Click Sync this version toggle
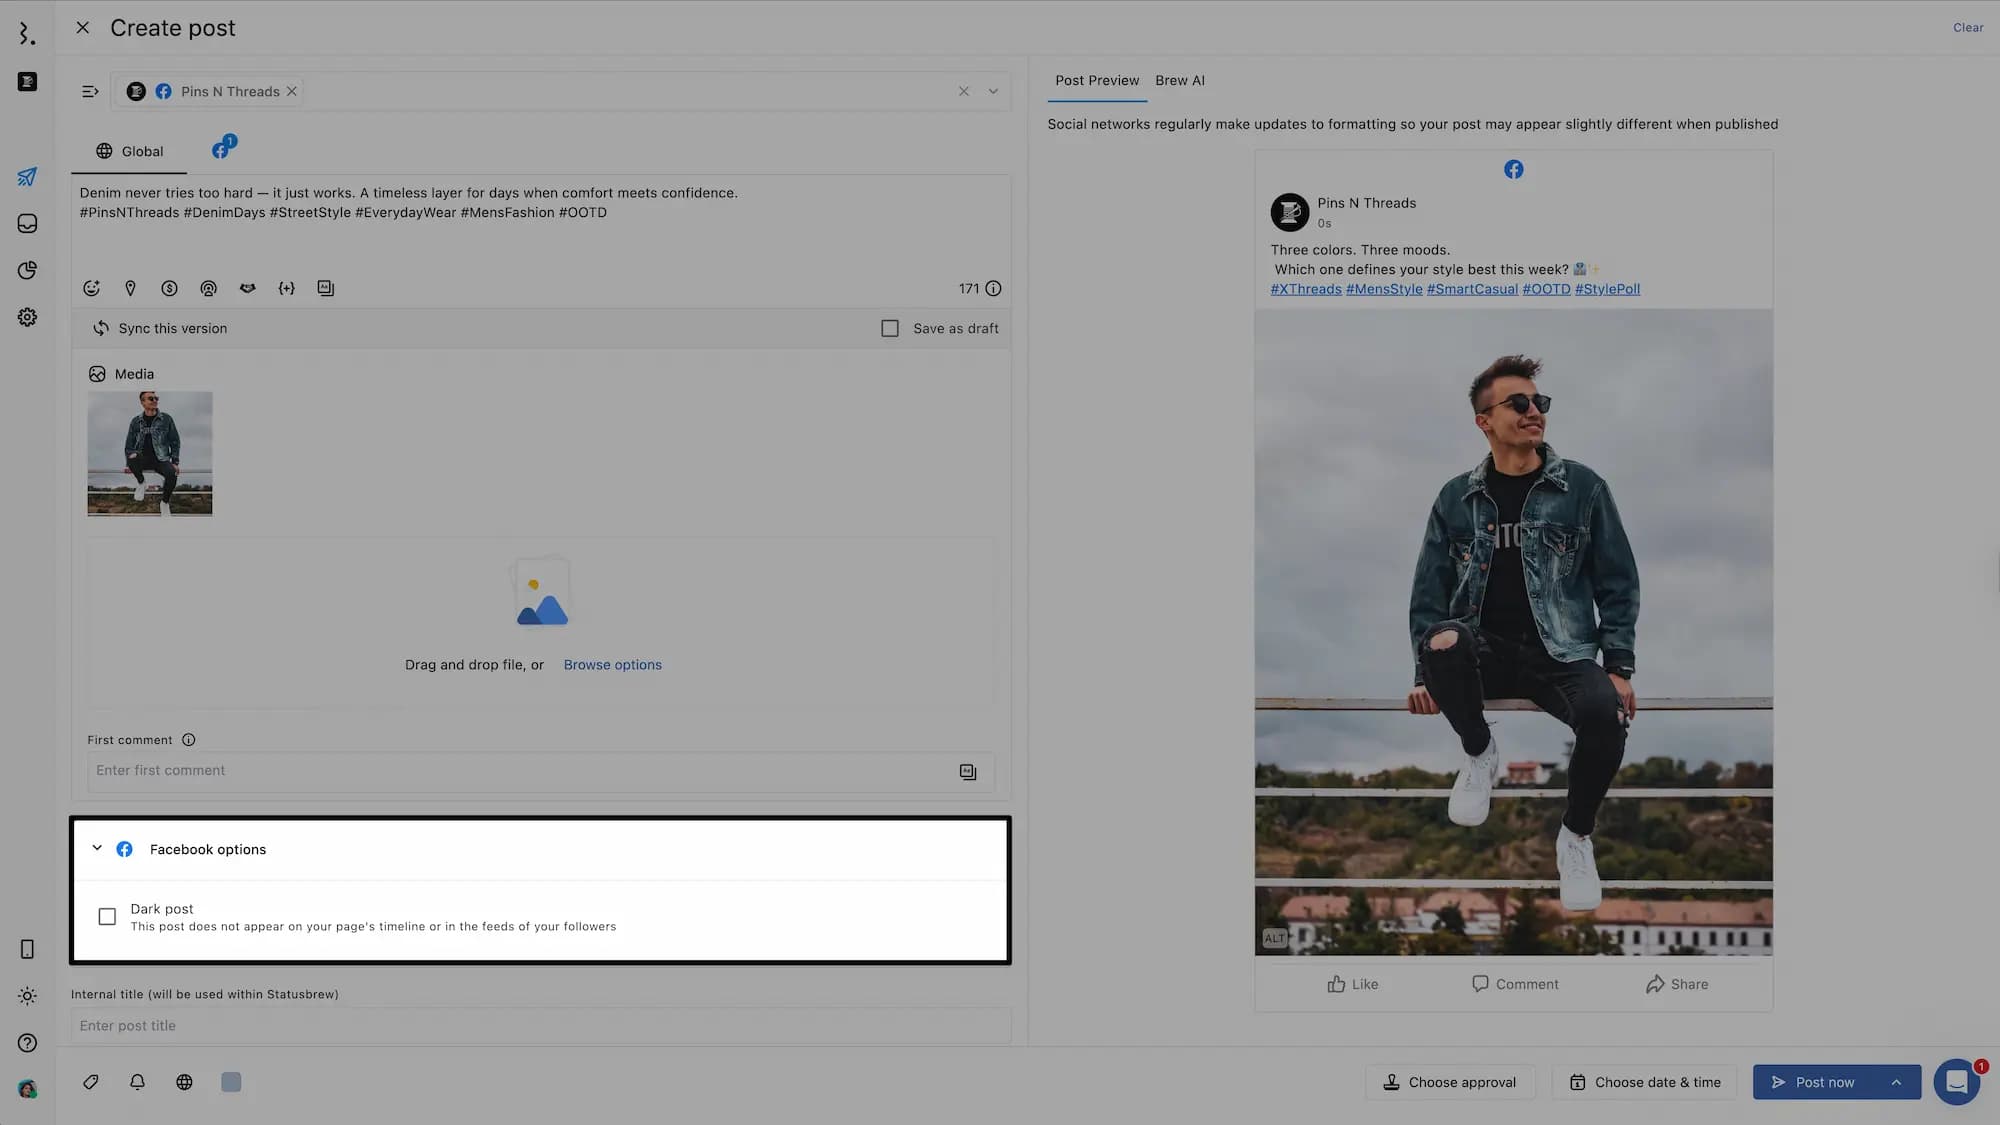The image size is (2000, 1125). click(161, 328)
